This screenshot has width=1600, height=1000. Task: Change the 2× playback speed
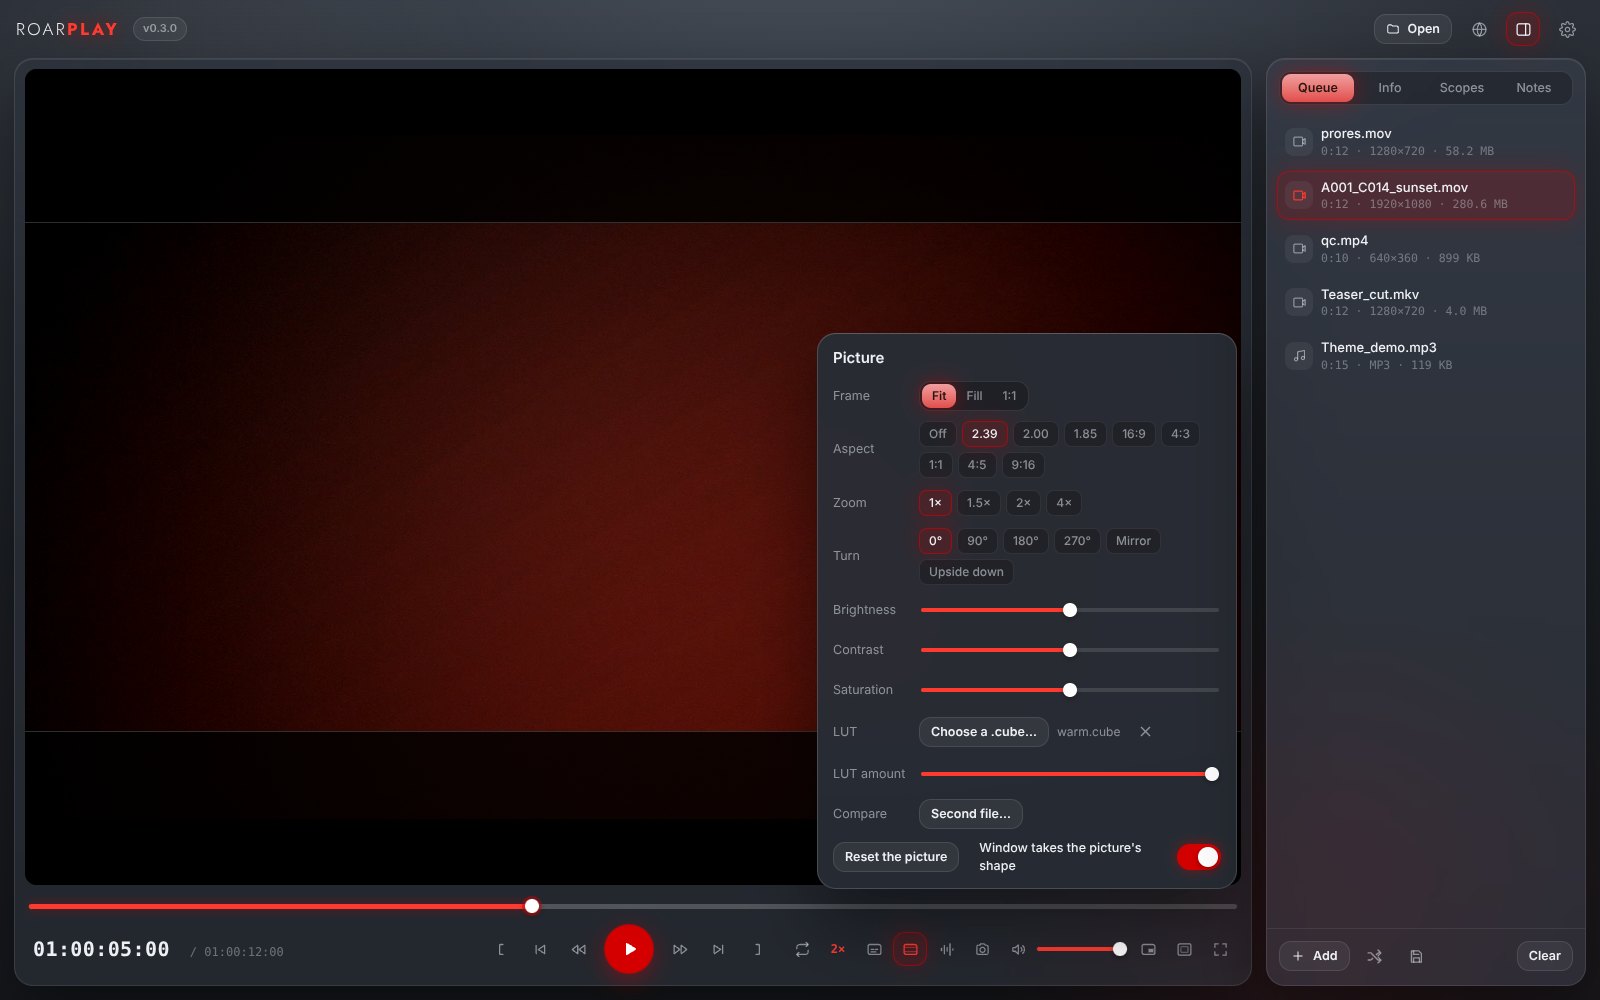pos(838,949)
